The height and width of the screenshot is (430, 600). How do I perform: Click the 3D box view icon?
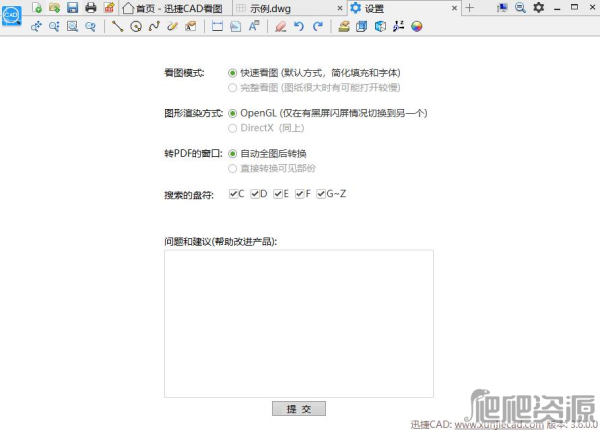click(x=362, y=26)
